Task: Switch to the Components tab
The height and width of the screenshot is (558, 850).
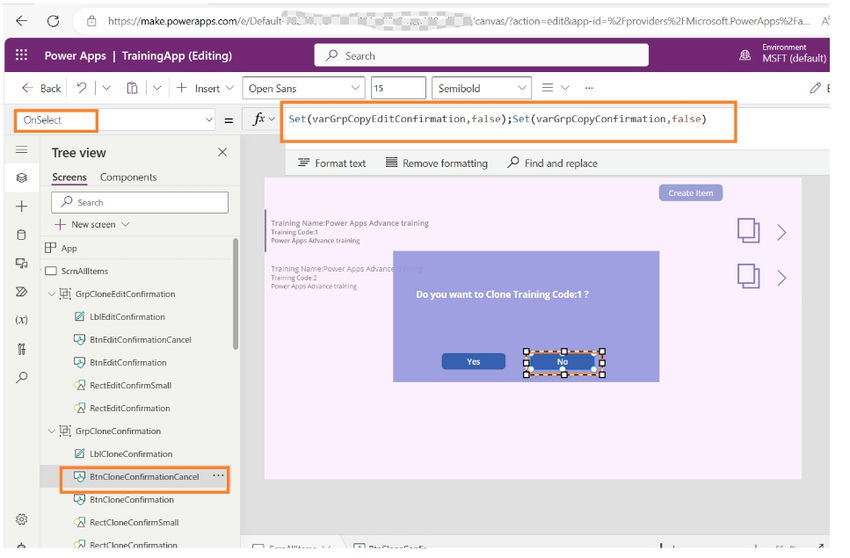Action: (128, 177)
